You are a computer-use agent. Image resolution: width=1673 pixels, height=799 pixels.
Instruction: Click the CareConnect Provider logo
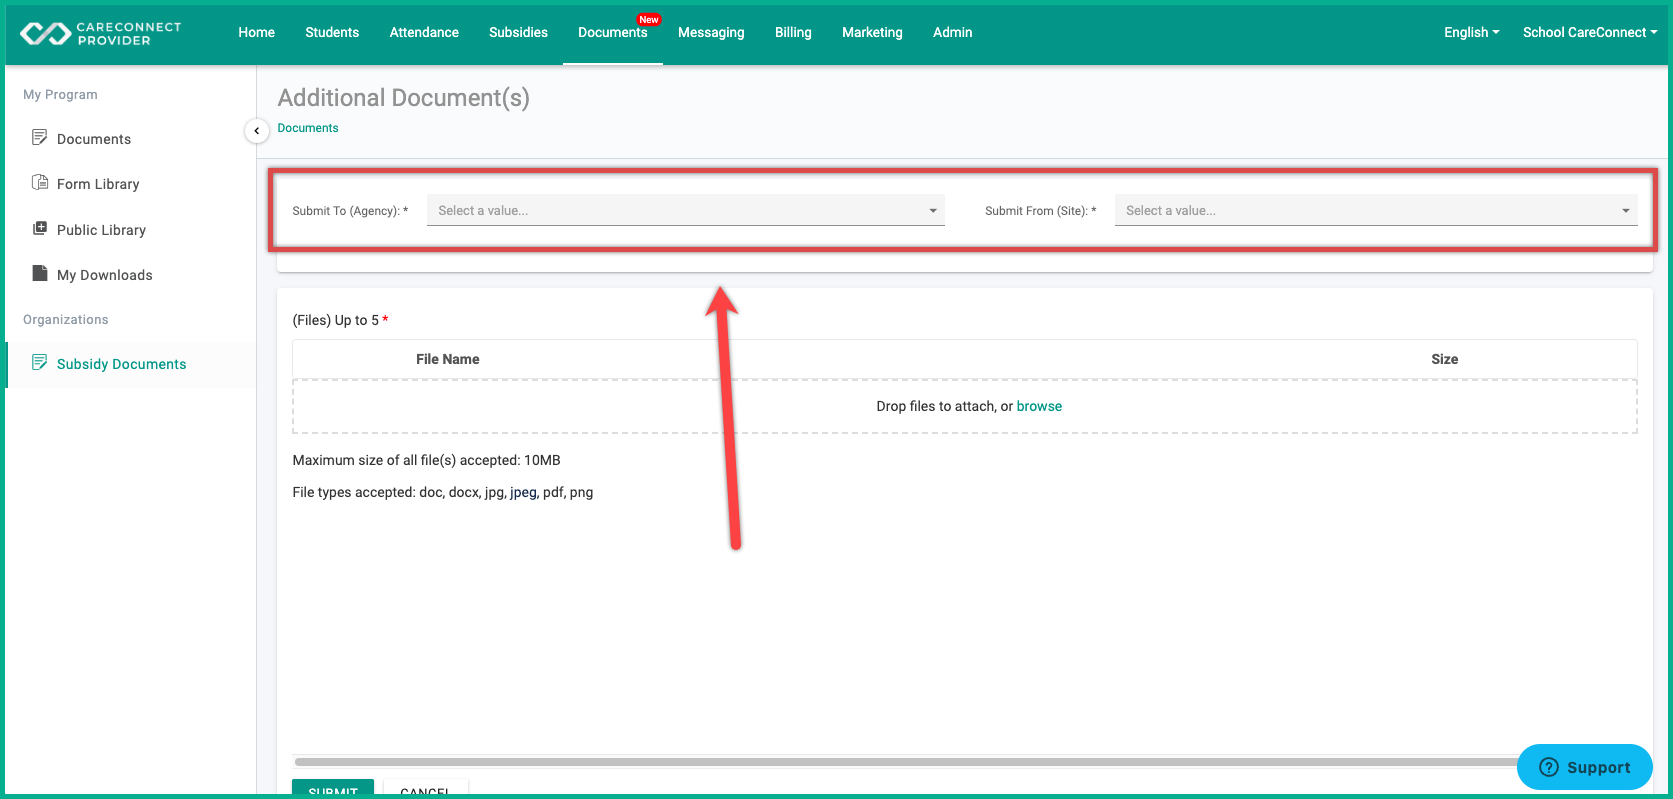[x=101, y=33]
